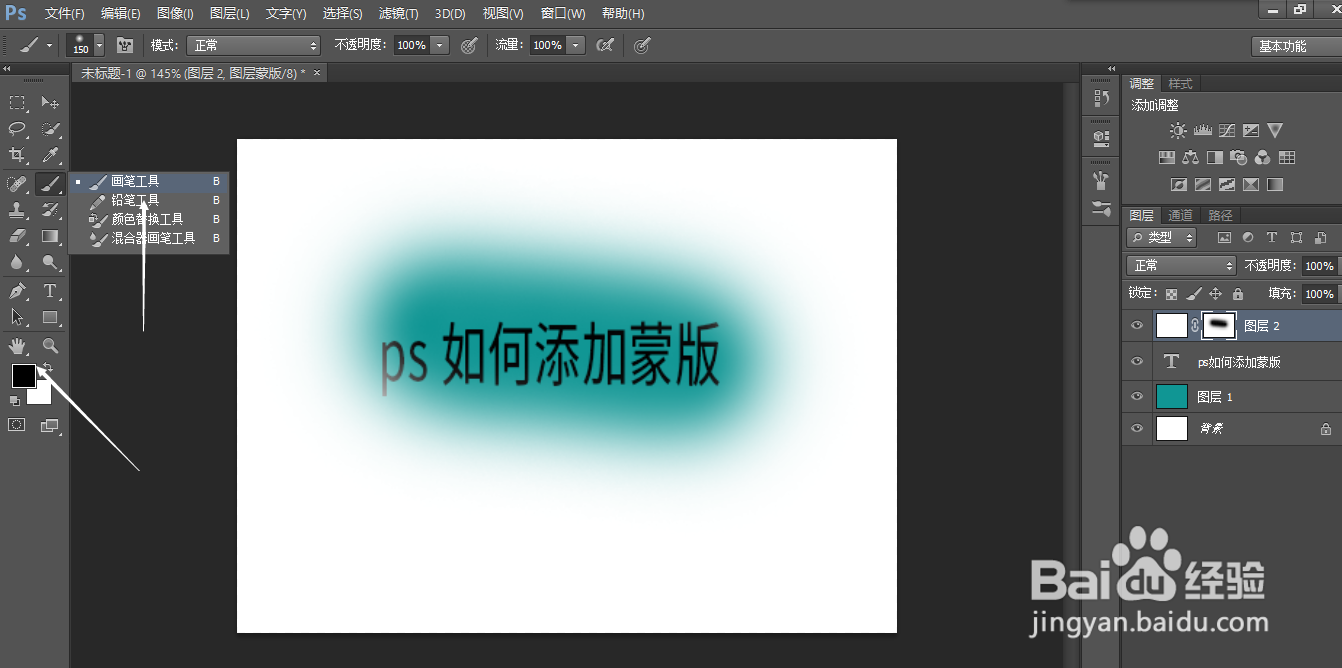Open the Brush panel toggle button
1342x668 pixels.
pos(125,45)
